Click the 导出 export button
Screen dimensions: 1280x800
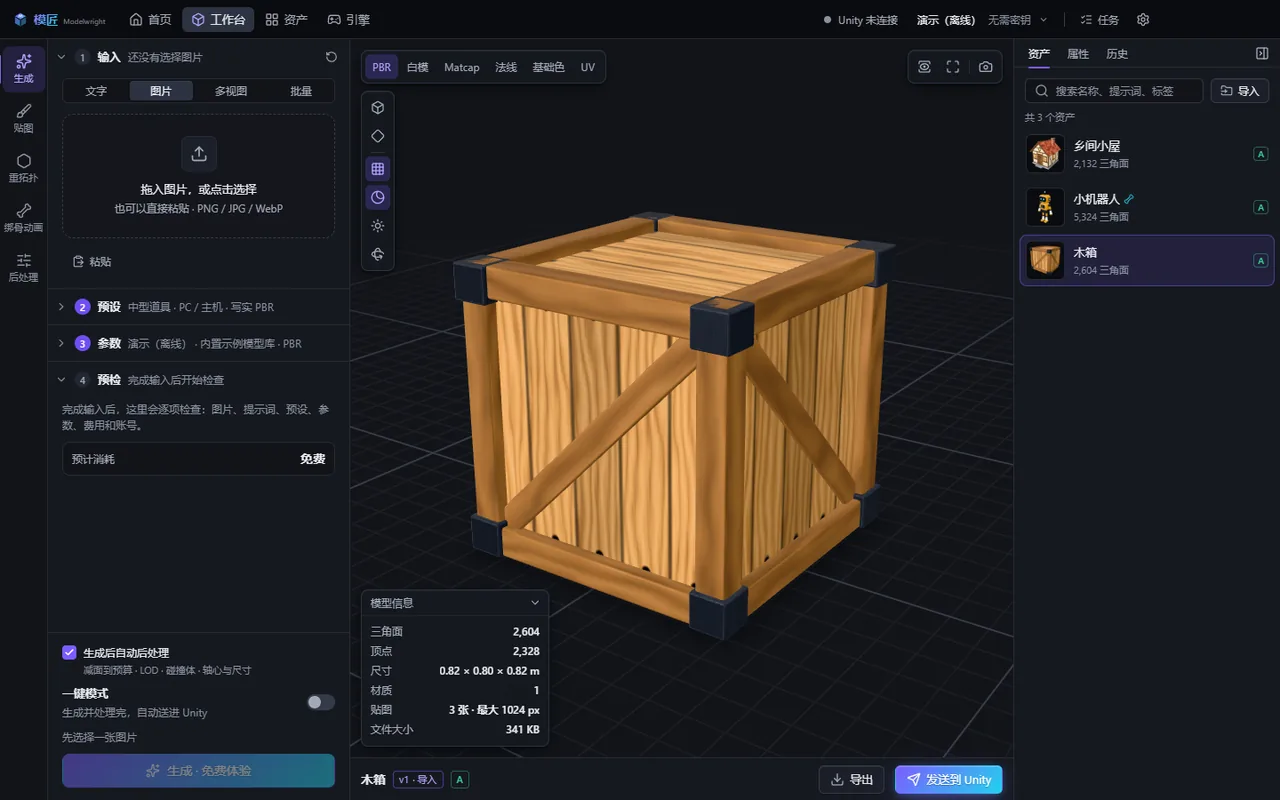click(x=851, y=780)
